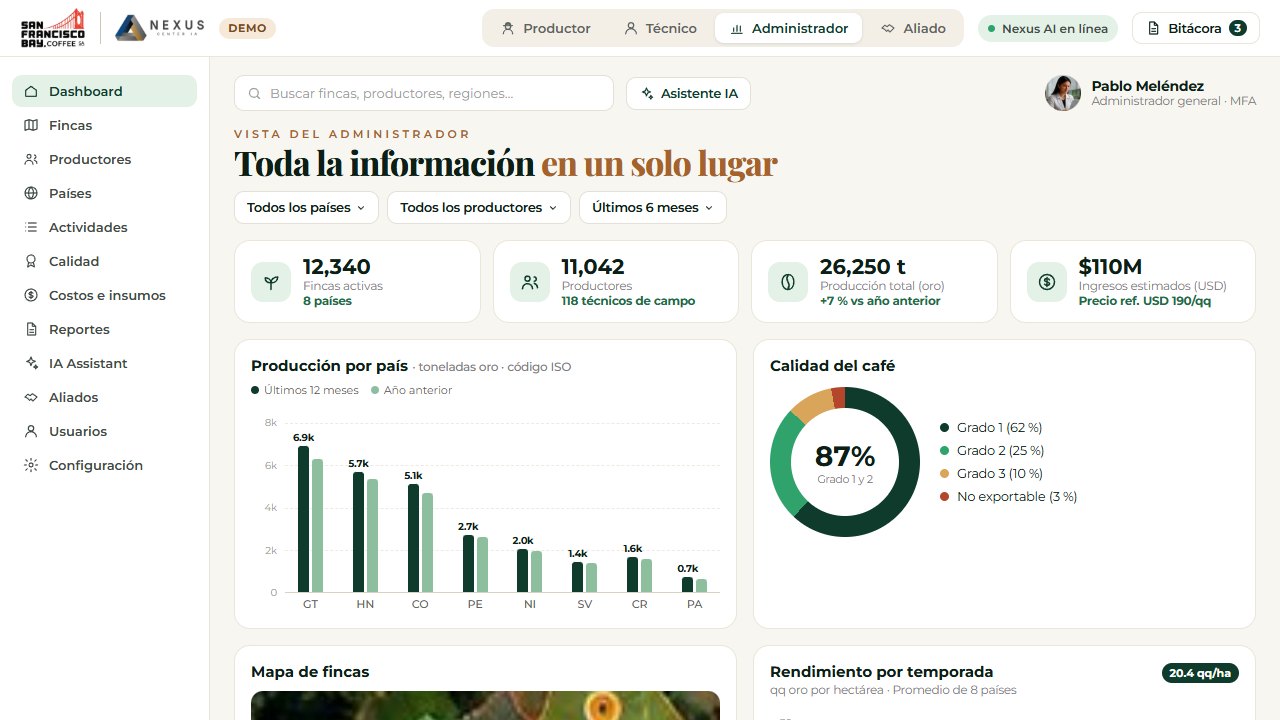The height and width of the screenshot is (720, 1280).
Task: Click the Países globe icon
Action: [31, 193]
